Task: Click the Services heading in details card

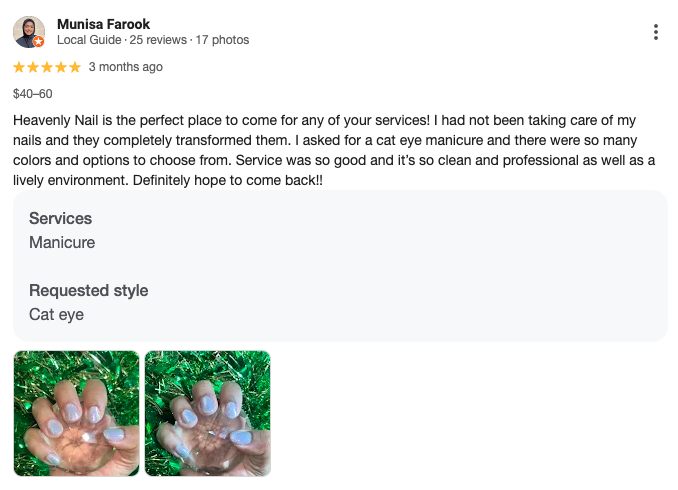Action: [61, 218]
